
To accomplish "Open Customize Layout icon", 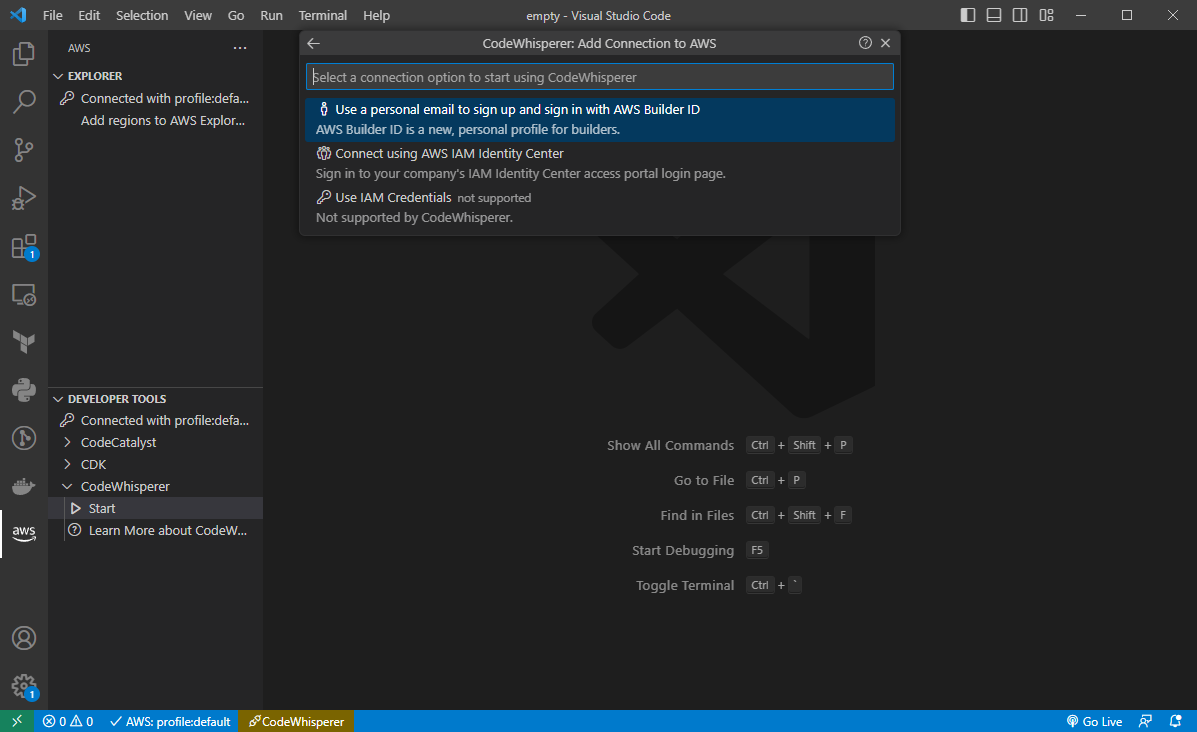I will click(x=1046, y=15).
